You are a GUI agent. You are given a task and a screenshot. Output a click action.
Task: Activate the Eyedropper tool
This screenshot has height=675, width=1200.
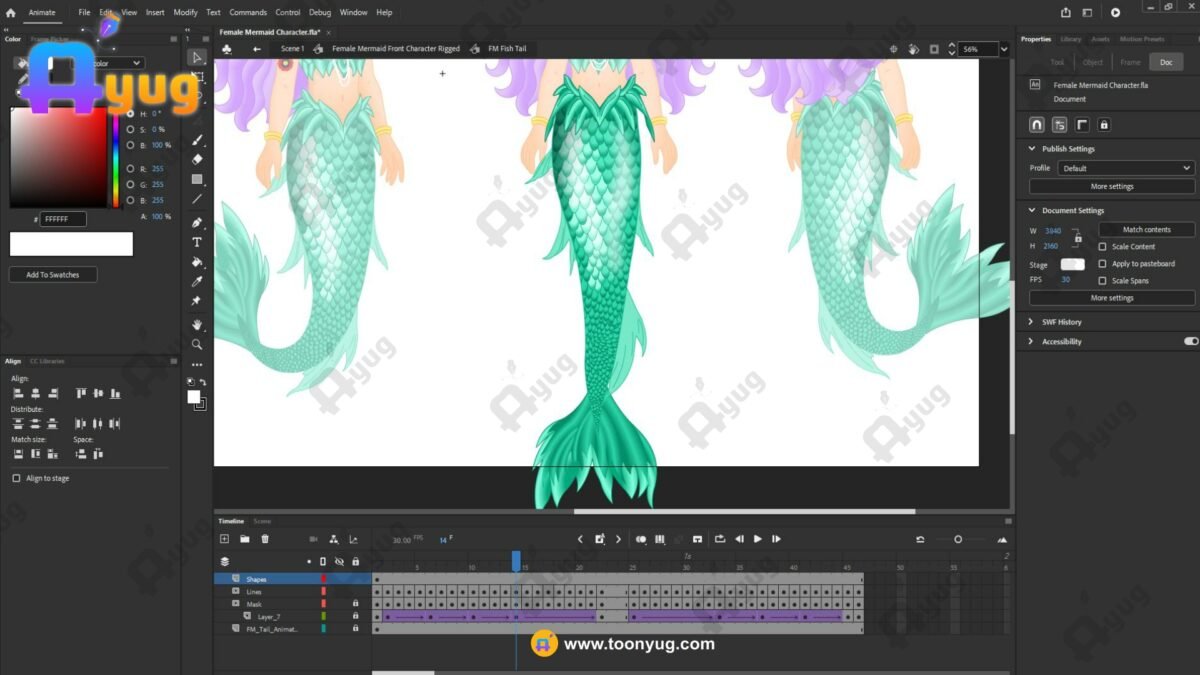pos(197,282)
